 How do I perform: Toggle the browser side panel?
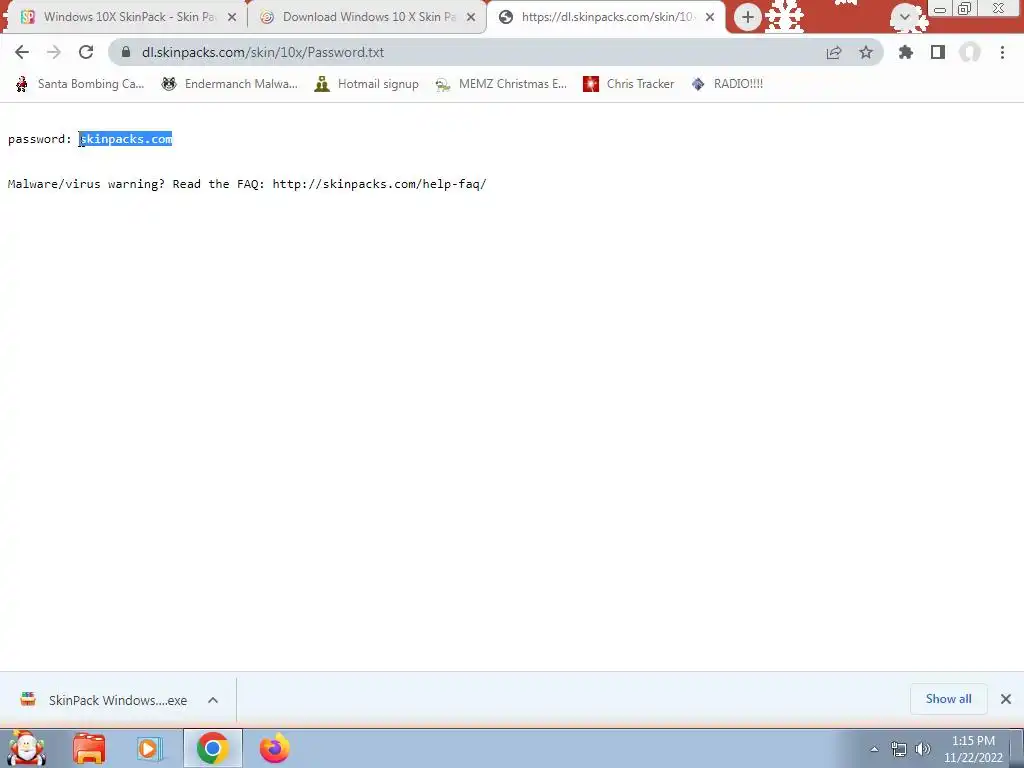pos(938,52)
